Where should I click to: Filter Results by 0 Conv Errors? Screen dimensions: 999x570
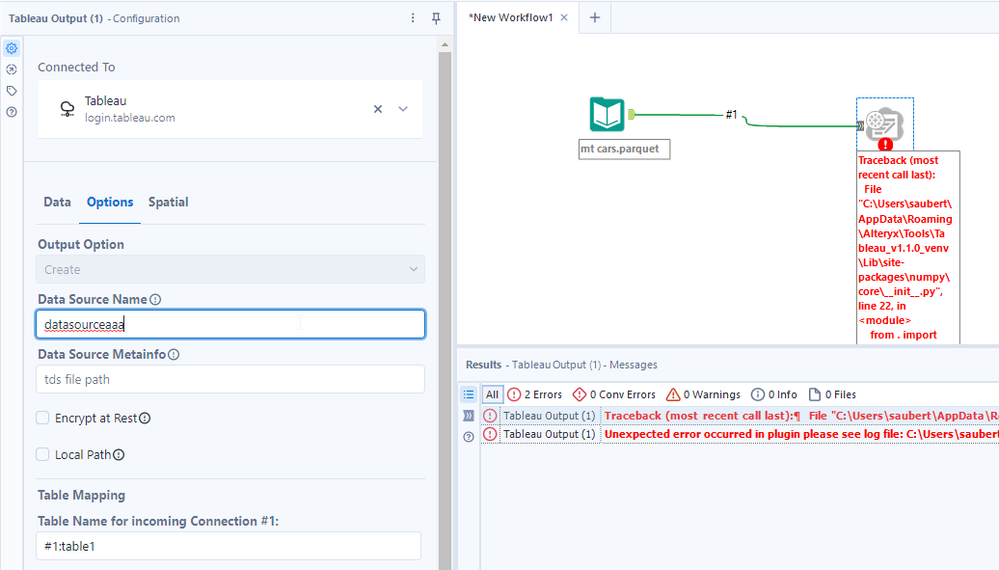pyautogui.click(x=614, y=394)
